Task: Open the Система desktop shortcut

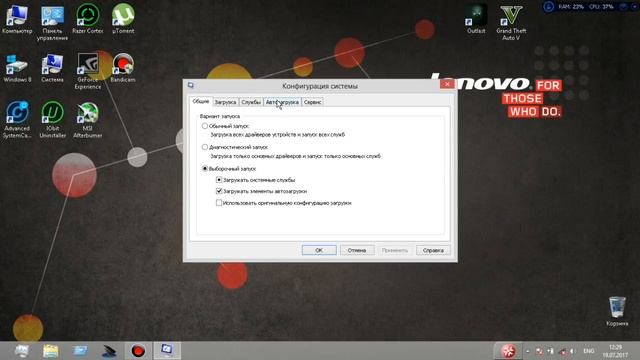Action: click(52, 68)
